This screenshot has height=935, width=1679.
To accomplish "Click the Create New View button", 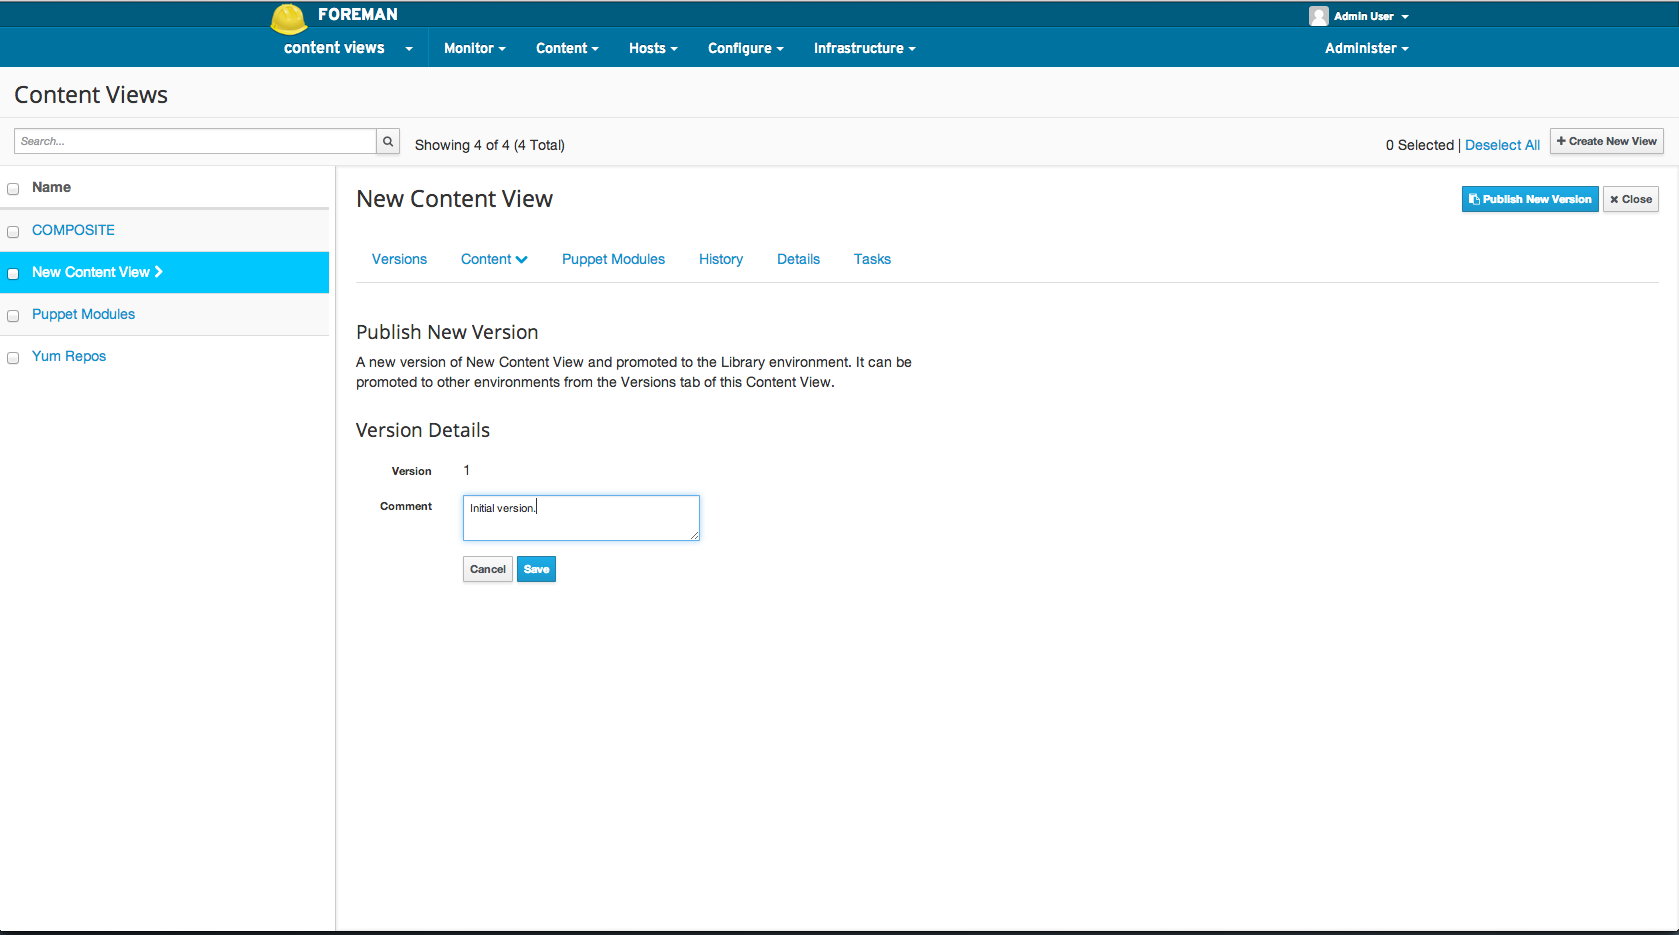I will pyautogui.click(x=1606, y=141).
